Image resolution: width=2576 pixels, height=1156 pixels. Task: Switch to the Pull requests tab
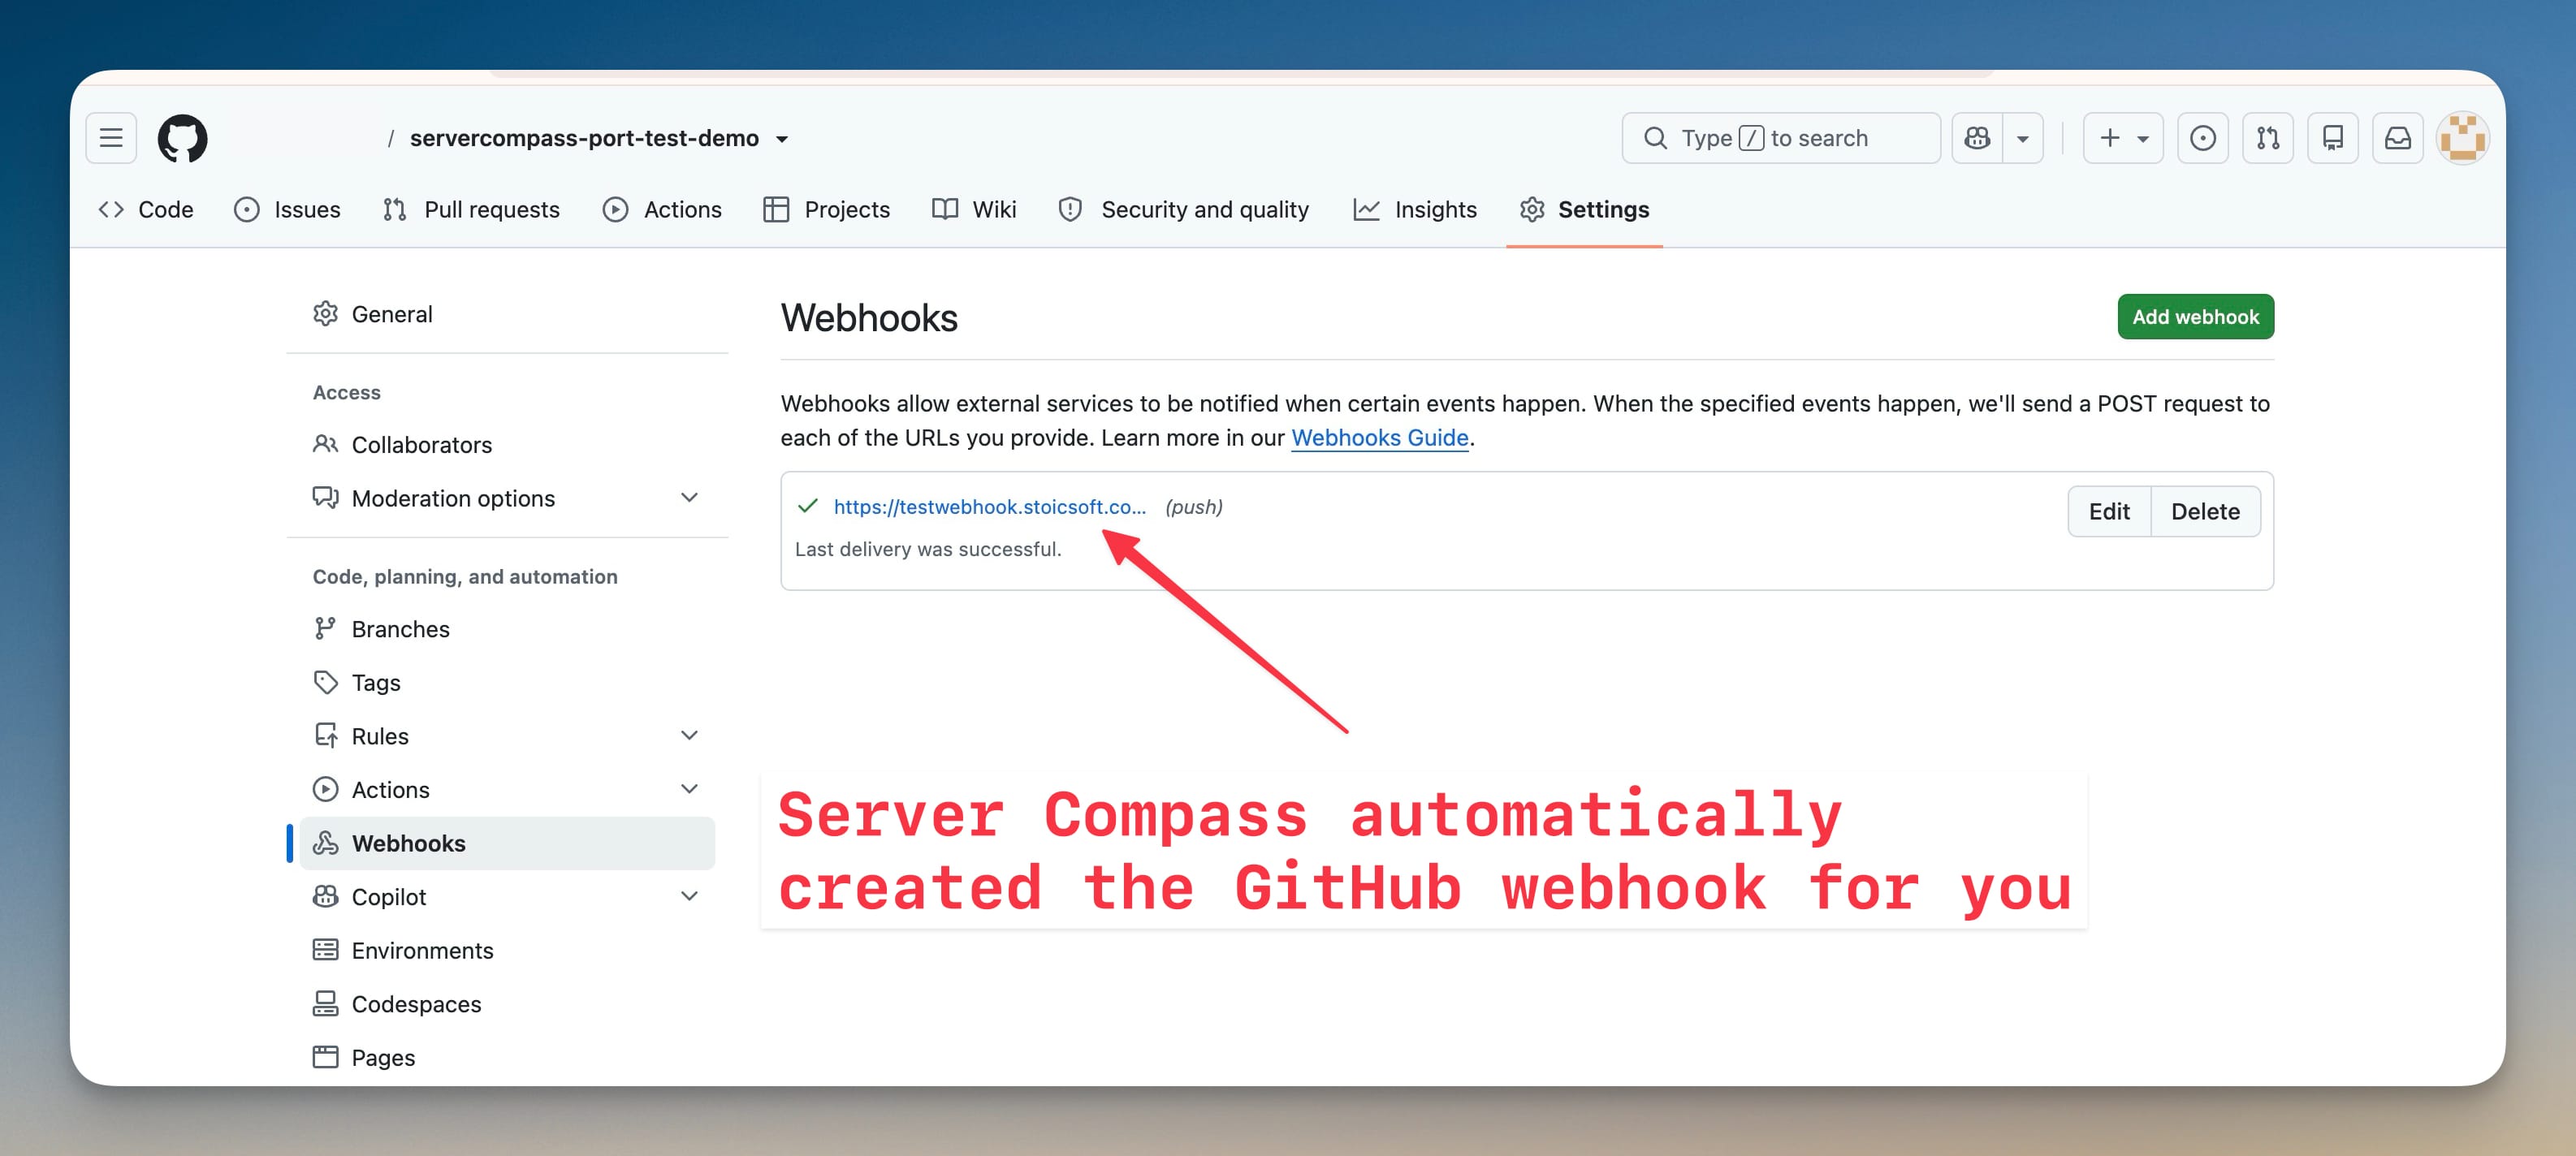click(471, 209)
